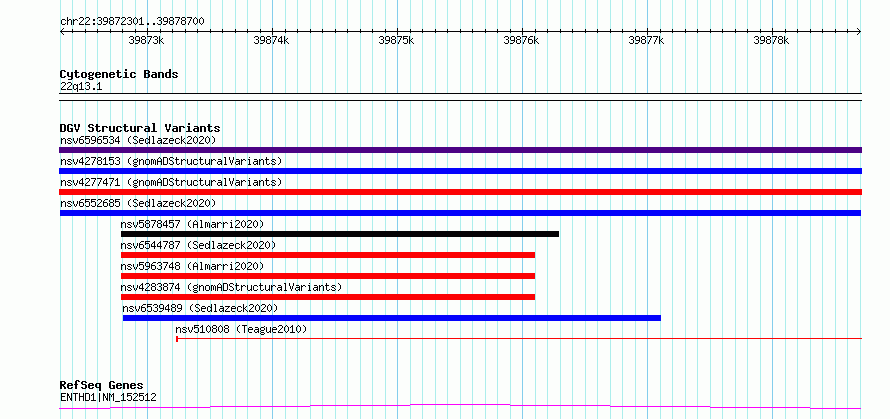Select the blue nsv6539489 variant bar
Image resolution: width=890 pixels, height=419 pixels.
(x=392, y=318)
